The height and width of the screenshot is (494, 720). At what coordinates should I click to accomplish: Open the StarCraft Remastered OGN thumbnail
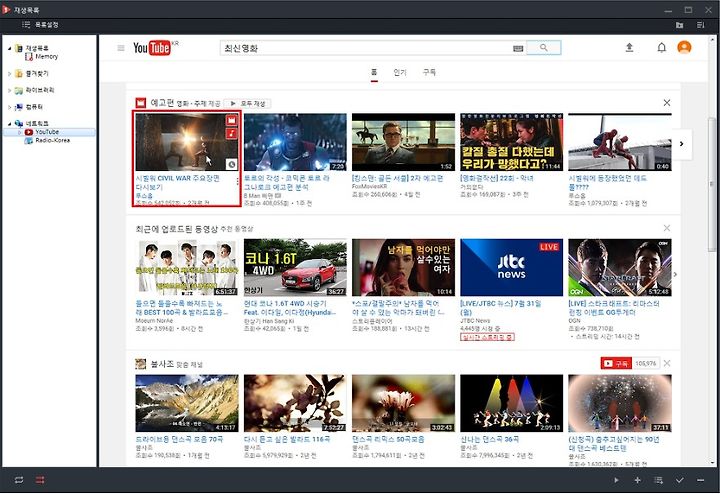pyautogui.click(x=620, y=267)
